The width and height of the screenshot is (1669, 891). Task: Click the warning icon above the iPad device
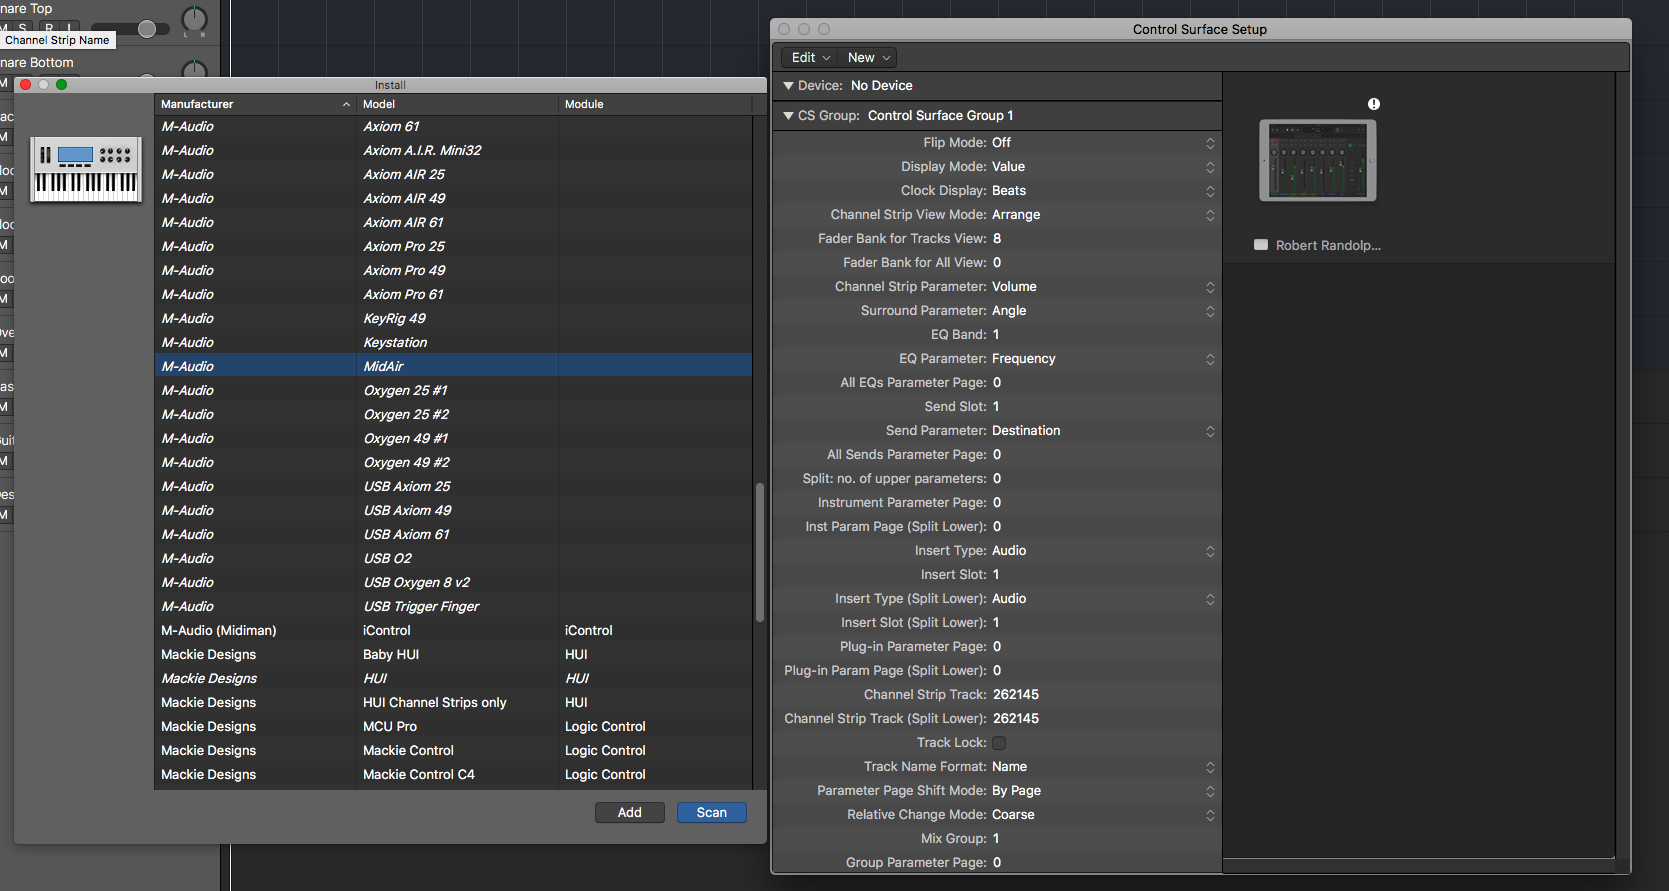[x=1373, y=104]
